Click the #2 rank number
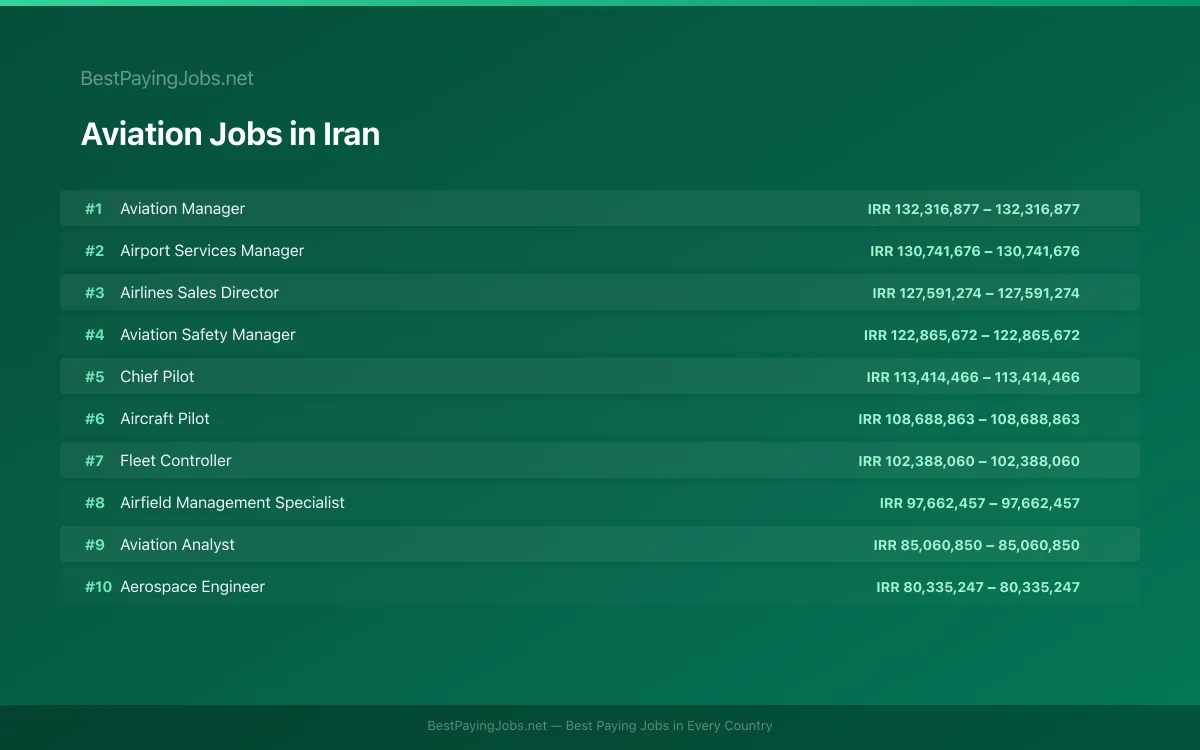The height and width of the screenshot is (750, 1200). click(x=94, y=251)
